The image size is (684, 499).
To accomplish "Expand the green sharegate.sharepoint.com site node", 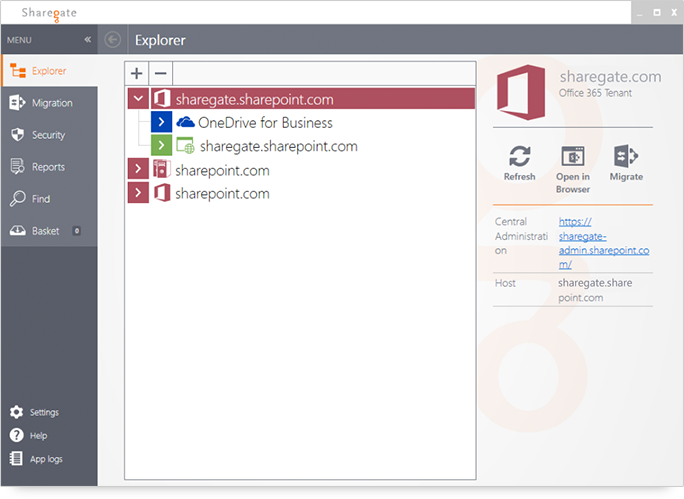I will [161, 146].
